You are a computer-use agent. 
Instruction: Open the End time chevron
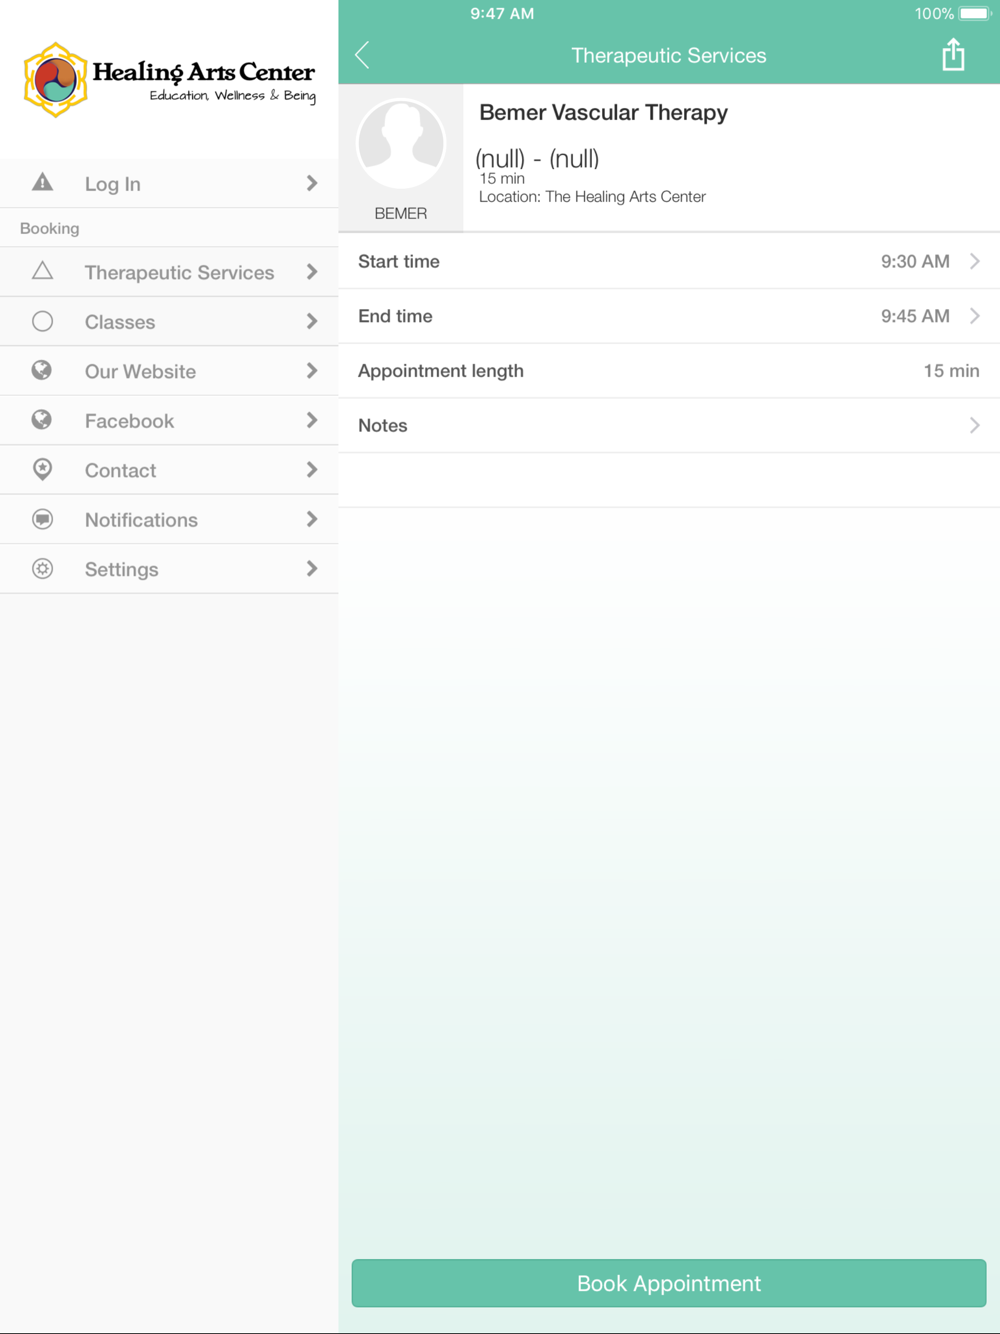click(x=975, y=316)
